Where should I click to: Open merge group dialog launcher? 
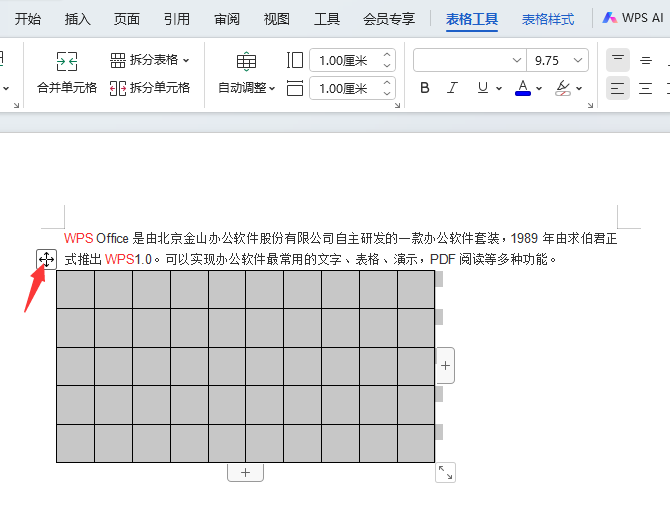16,105
